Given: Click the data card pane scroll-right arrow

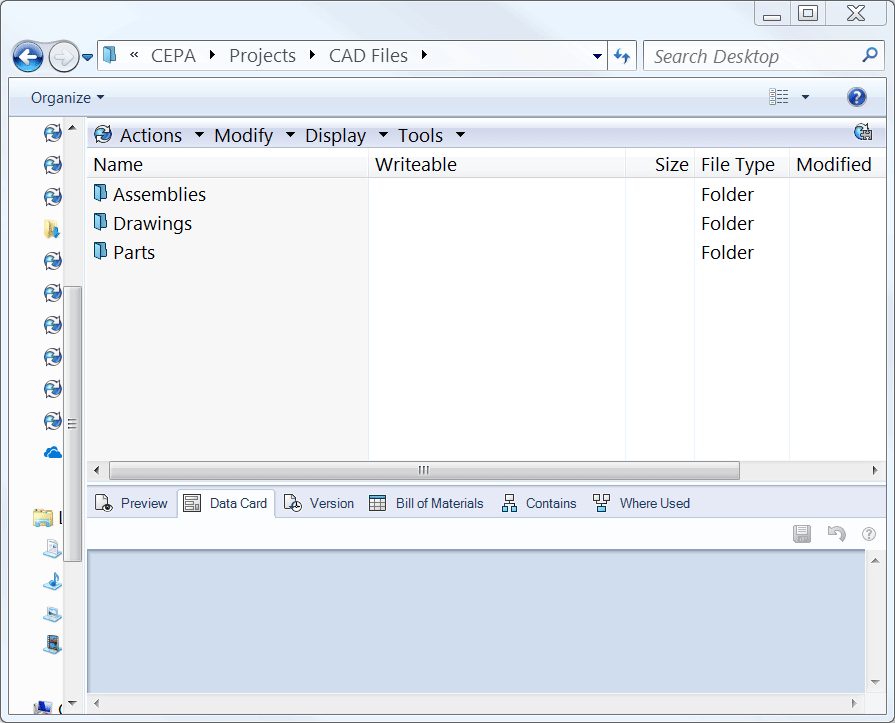Looking at the screenshot, I should (854, 703).
